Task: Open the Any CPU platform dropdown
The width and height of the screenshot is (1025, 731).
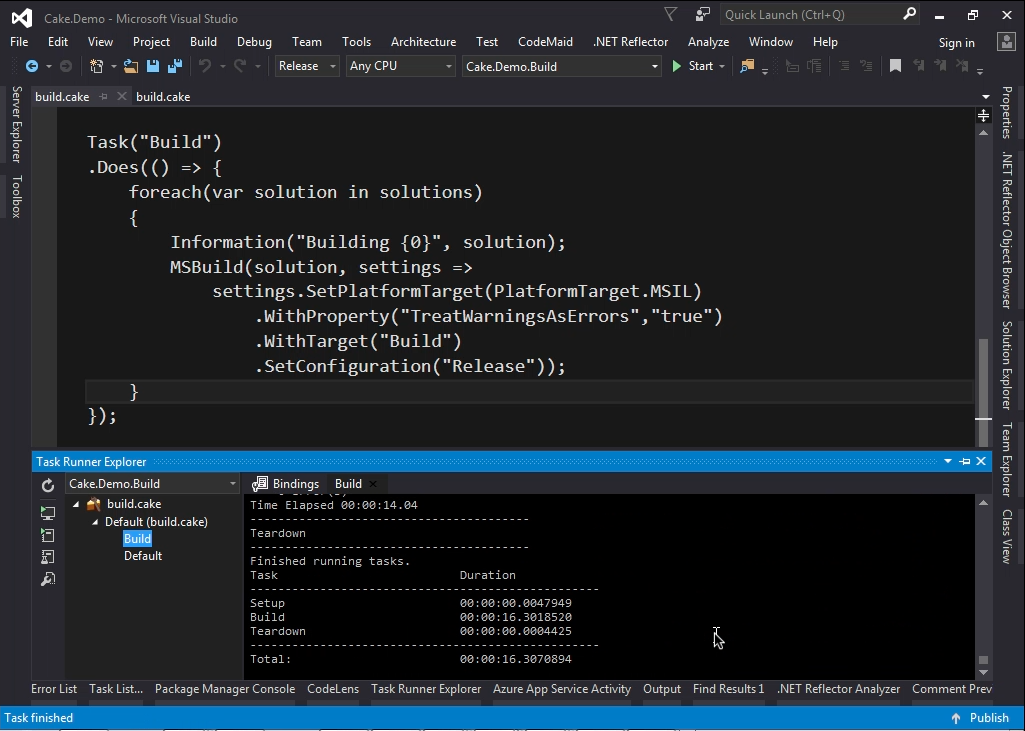Action: coord(400,66)
